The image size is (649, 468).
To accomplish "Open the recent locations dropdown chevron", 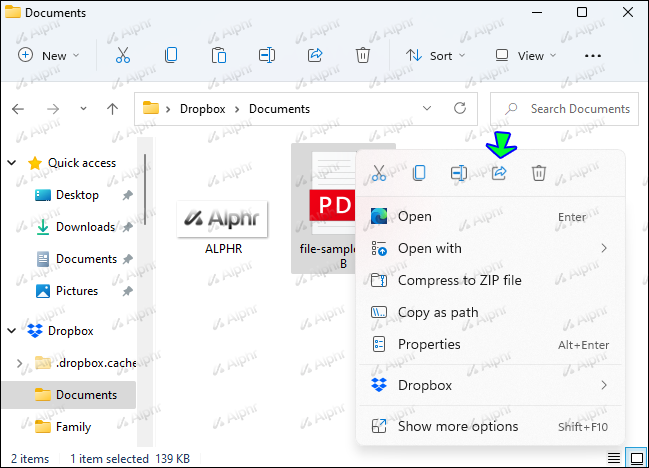I will (x=83, y=109).
